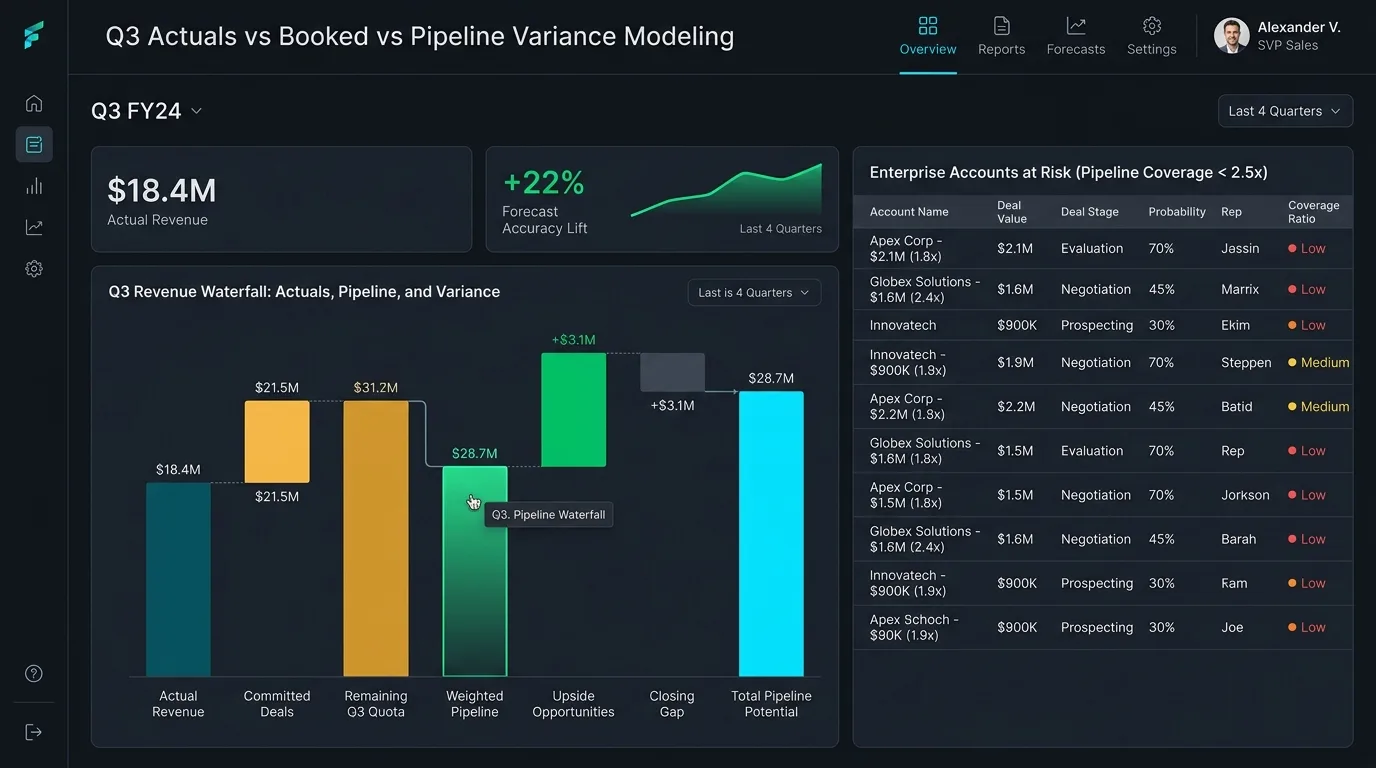Viewport: 1376px width, 768px height.
Task: Click Alexander V. profile avatar
Action: tap(1231, 35)
